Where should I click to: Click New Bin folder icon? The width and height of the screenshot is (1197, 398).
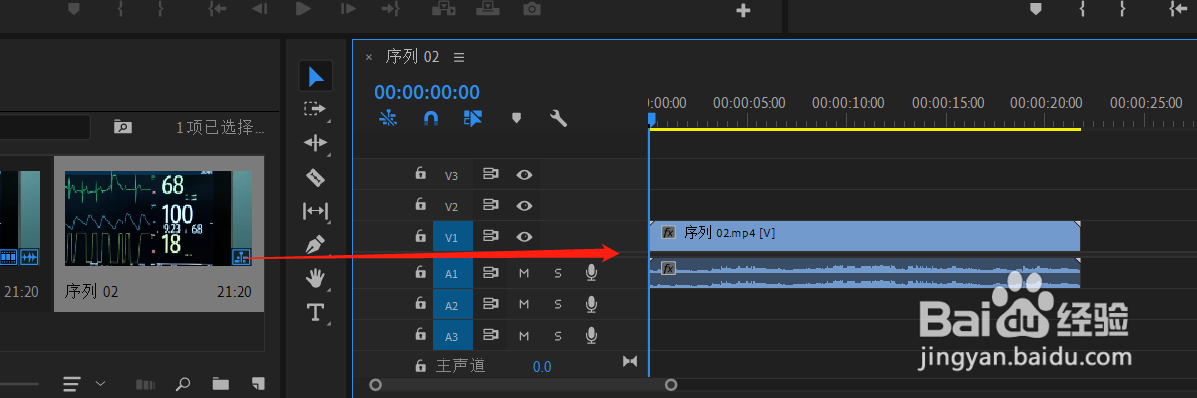coord(221,383)
